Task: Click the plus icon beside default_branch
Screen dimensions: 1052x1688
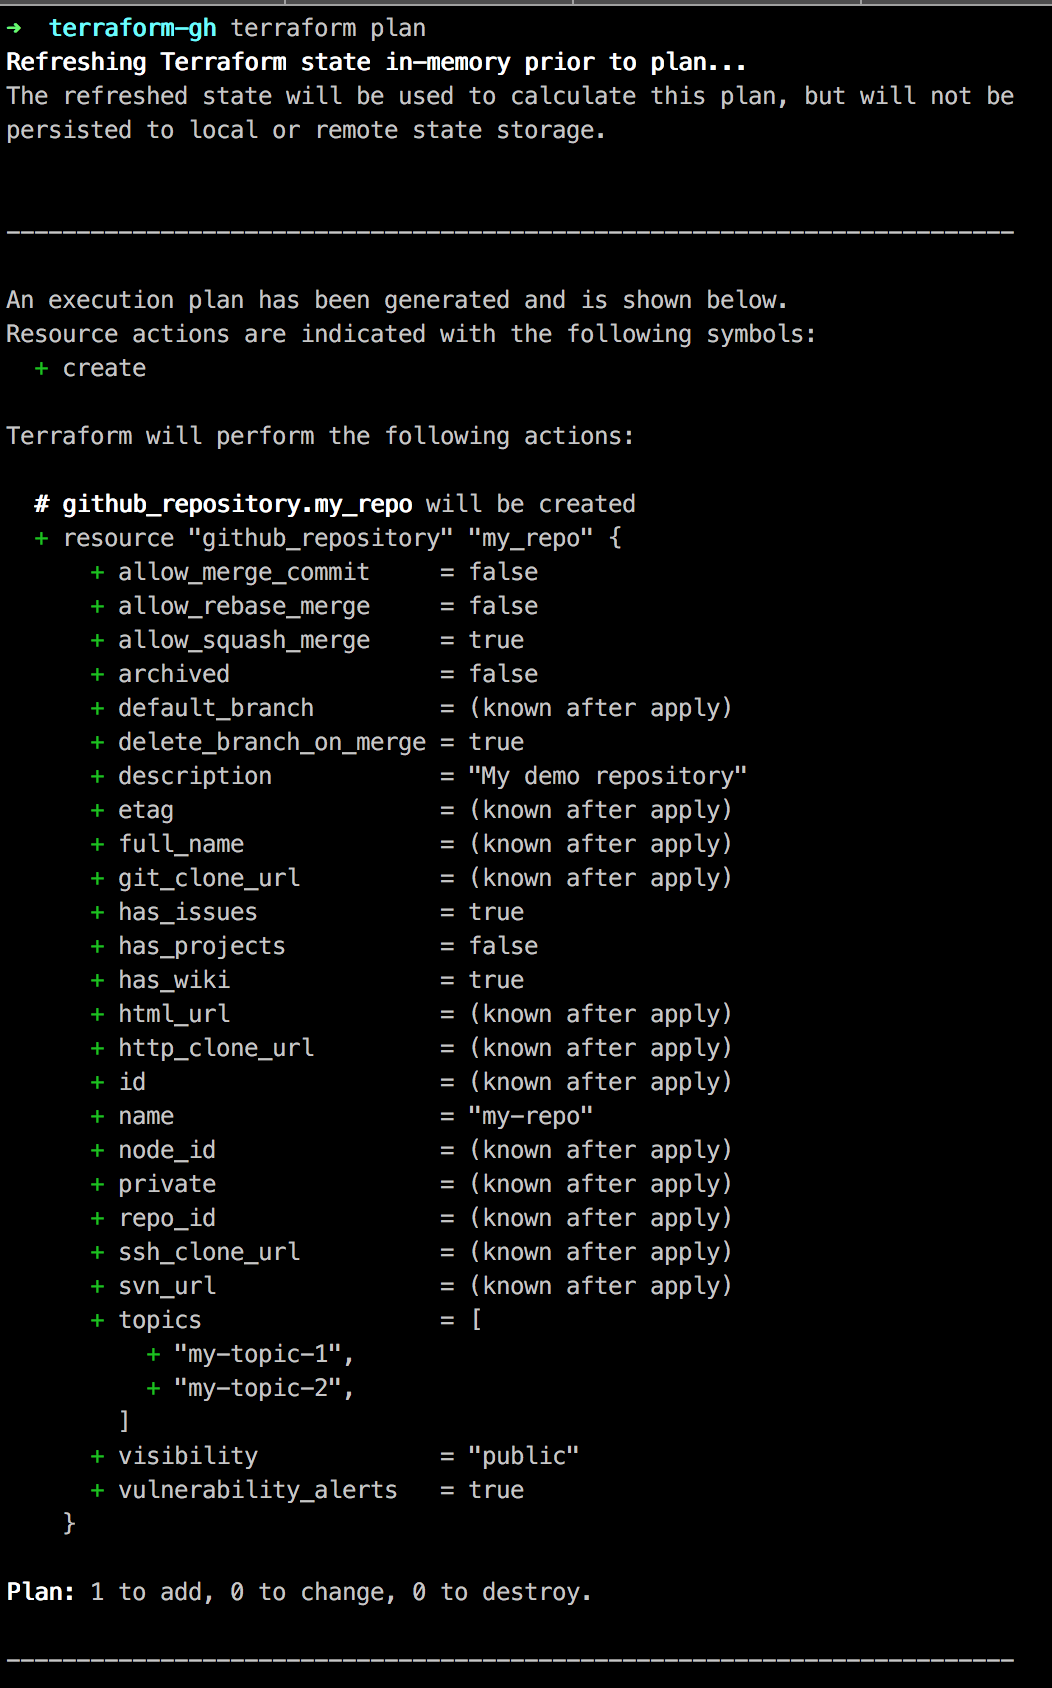Action: click(x=97, y=709)
